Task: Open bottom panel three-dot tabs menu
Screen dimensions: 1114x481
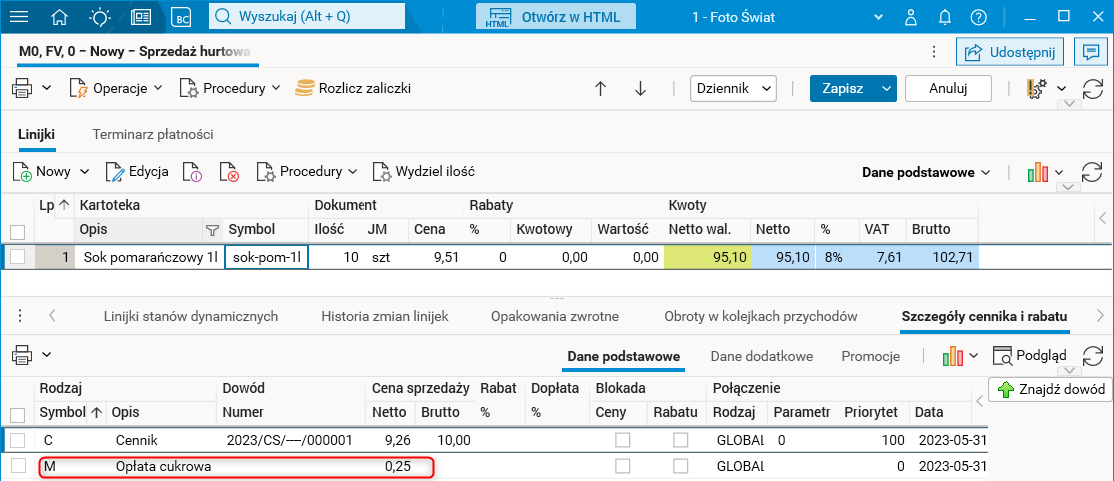Action: tap(20, 315)
